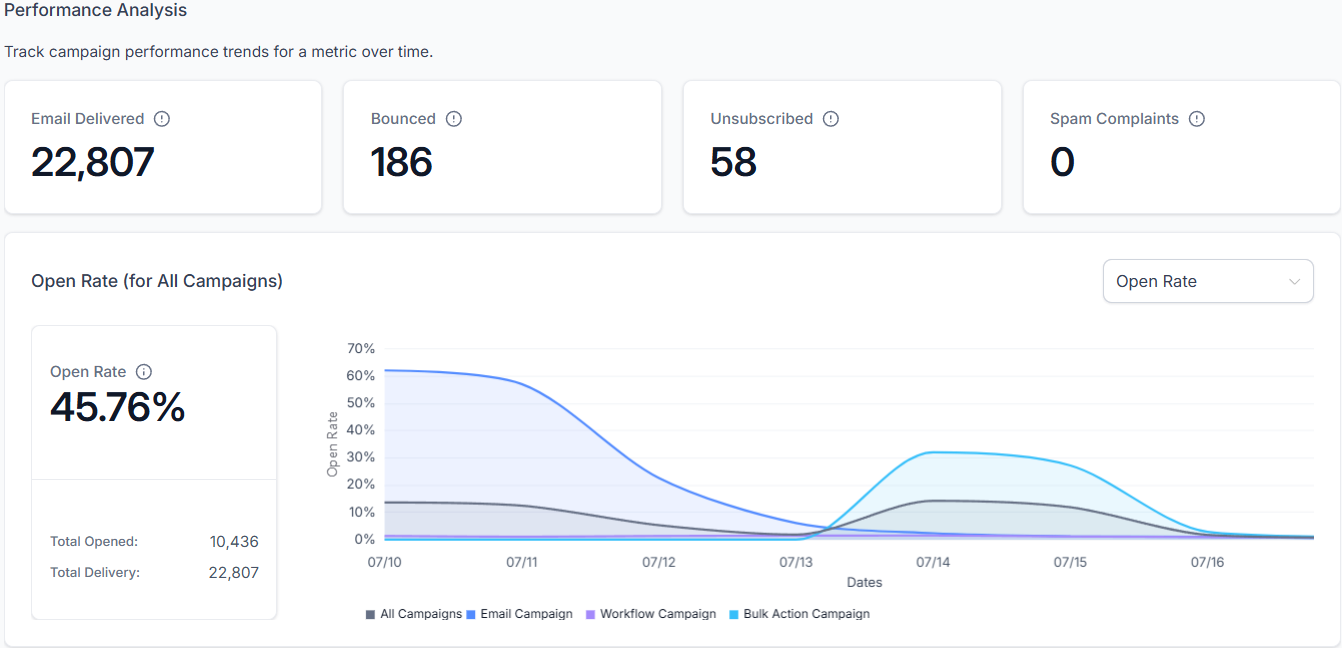Click the gray All Campaigns legend swatch
The width and height of the screenshot is (1342, 648).
pos(371,614)
